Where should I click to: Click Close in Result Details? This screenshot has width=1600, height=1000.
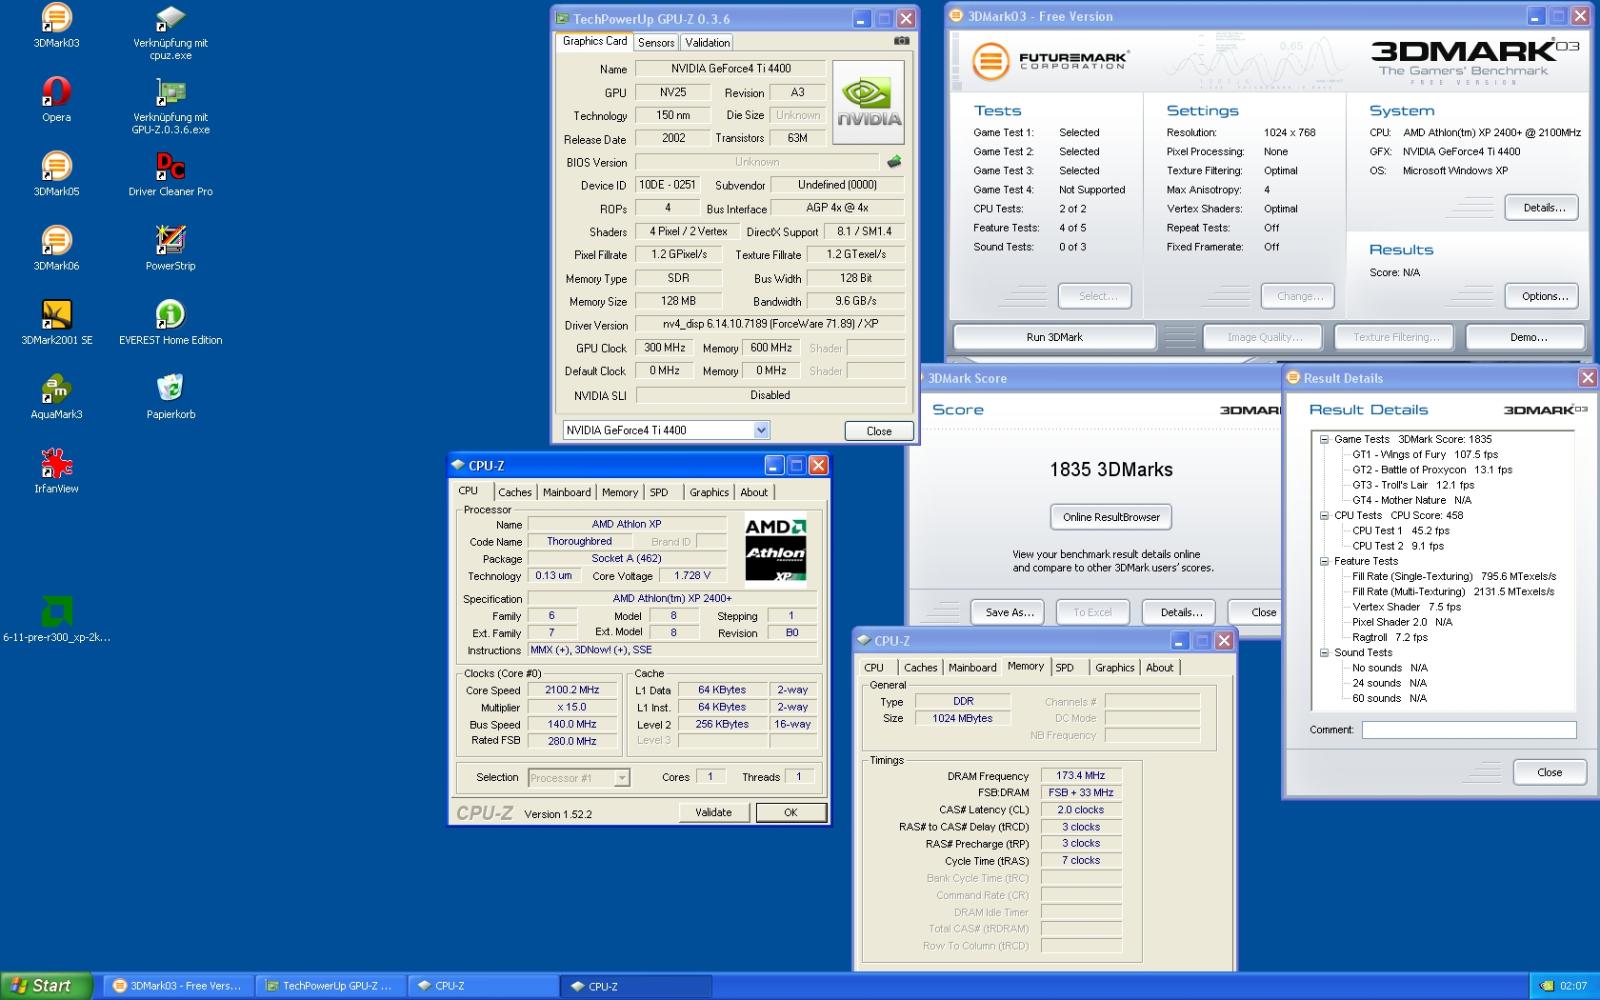(1549, 772)
